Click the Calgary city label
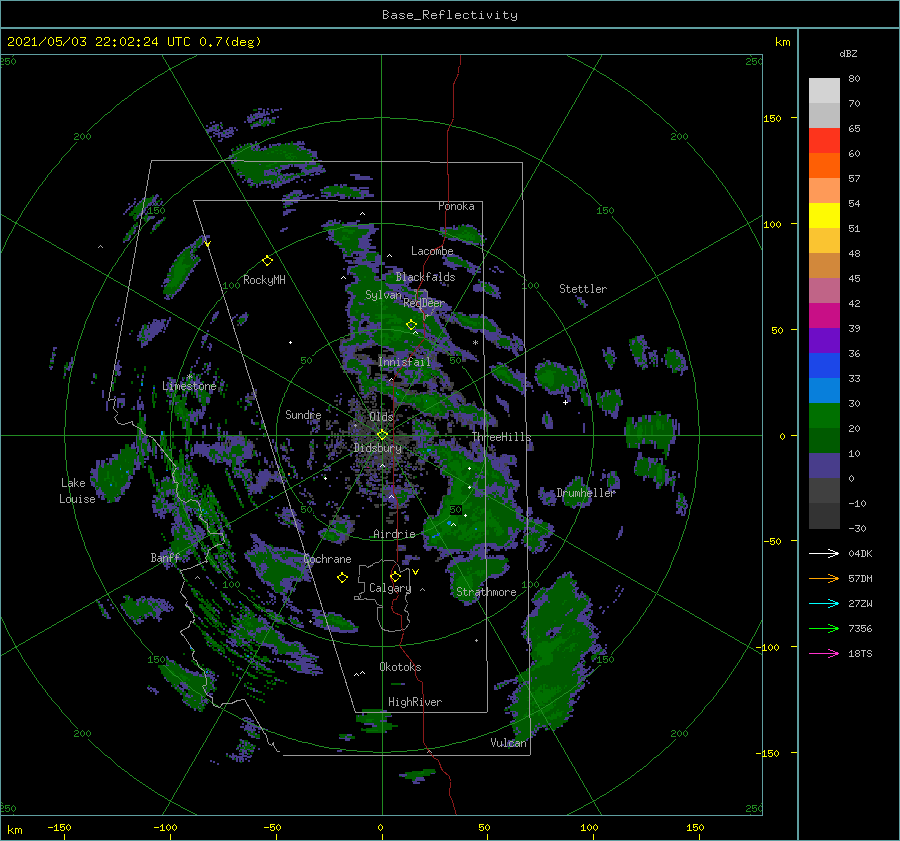The height and width of the screenshot is (841, 900). [x=390, y=588]
